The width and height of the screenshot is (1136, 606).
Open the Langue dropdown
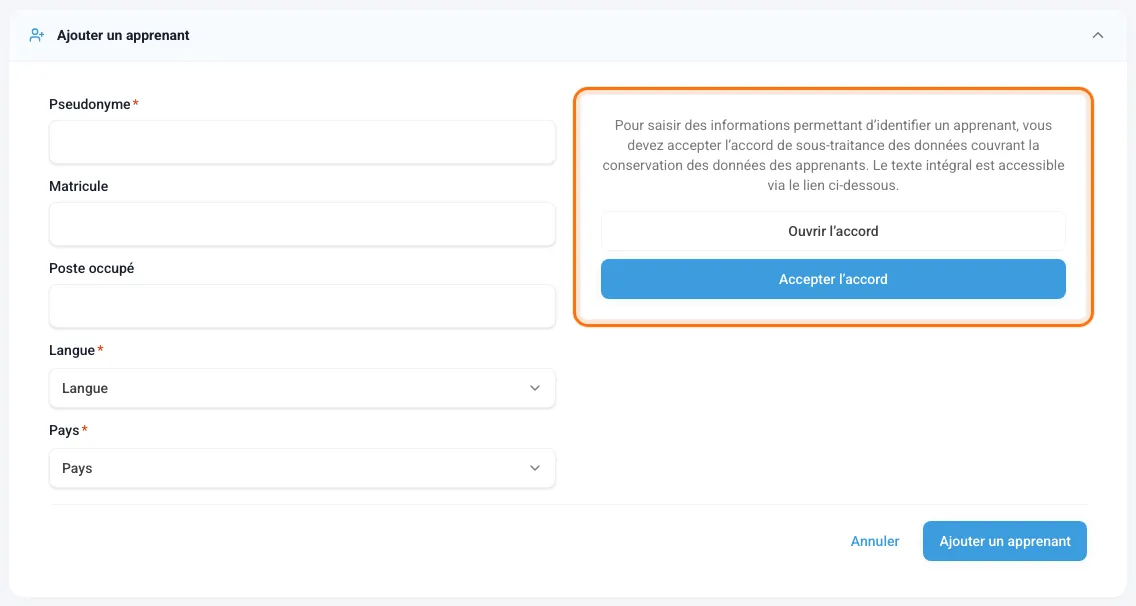click(x=302, y=388)
